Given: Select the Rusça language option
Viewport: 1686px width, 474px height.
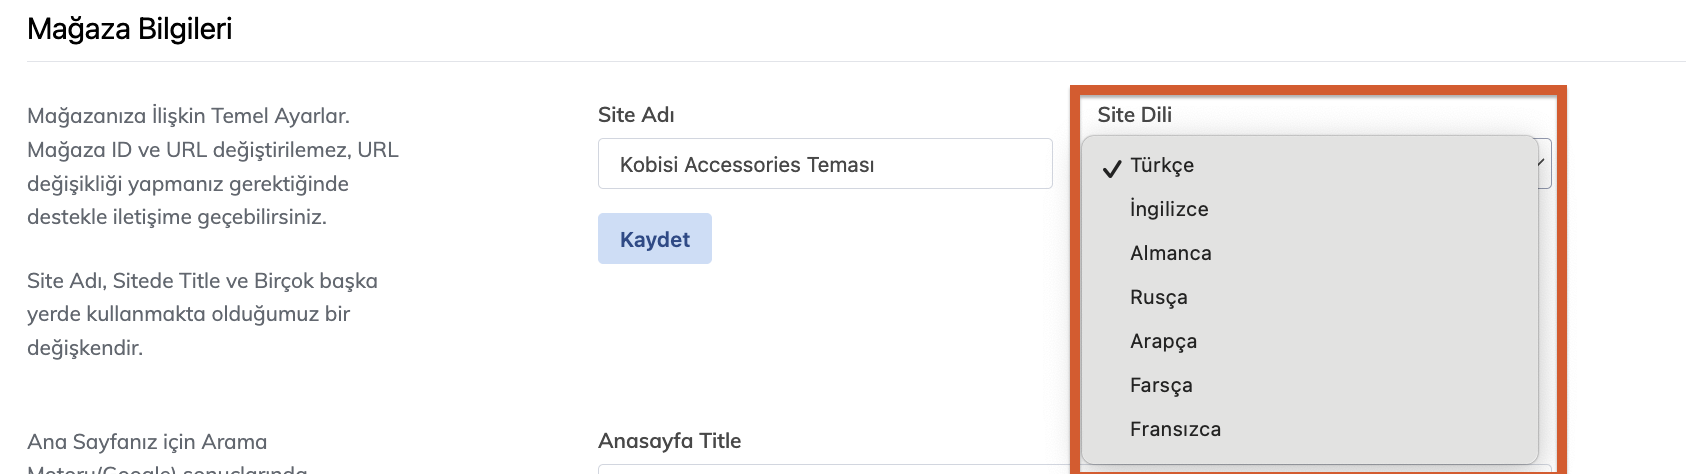Looking at the screenshot, I should pyautogui.click(x=1158, y=298).
